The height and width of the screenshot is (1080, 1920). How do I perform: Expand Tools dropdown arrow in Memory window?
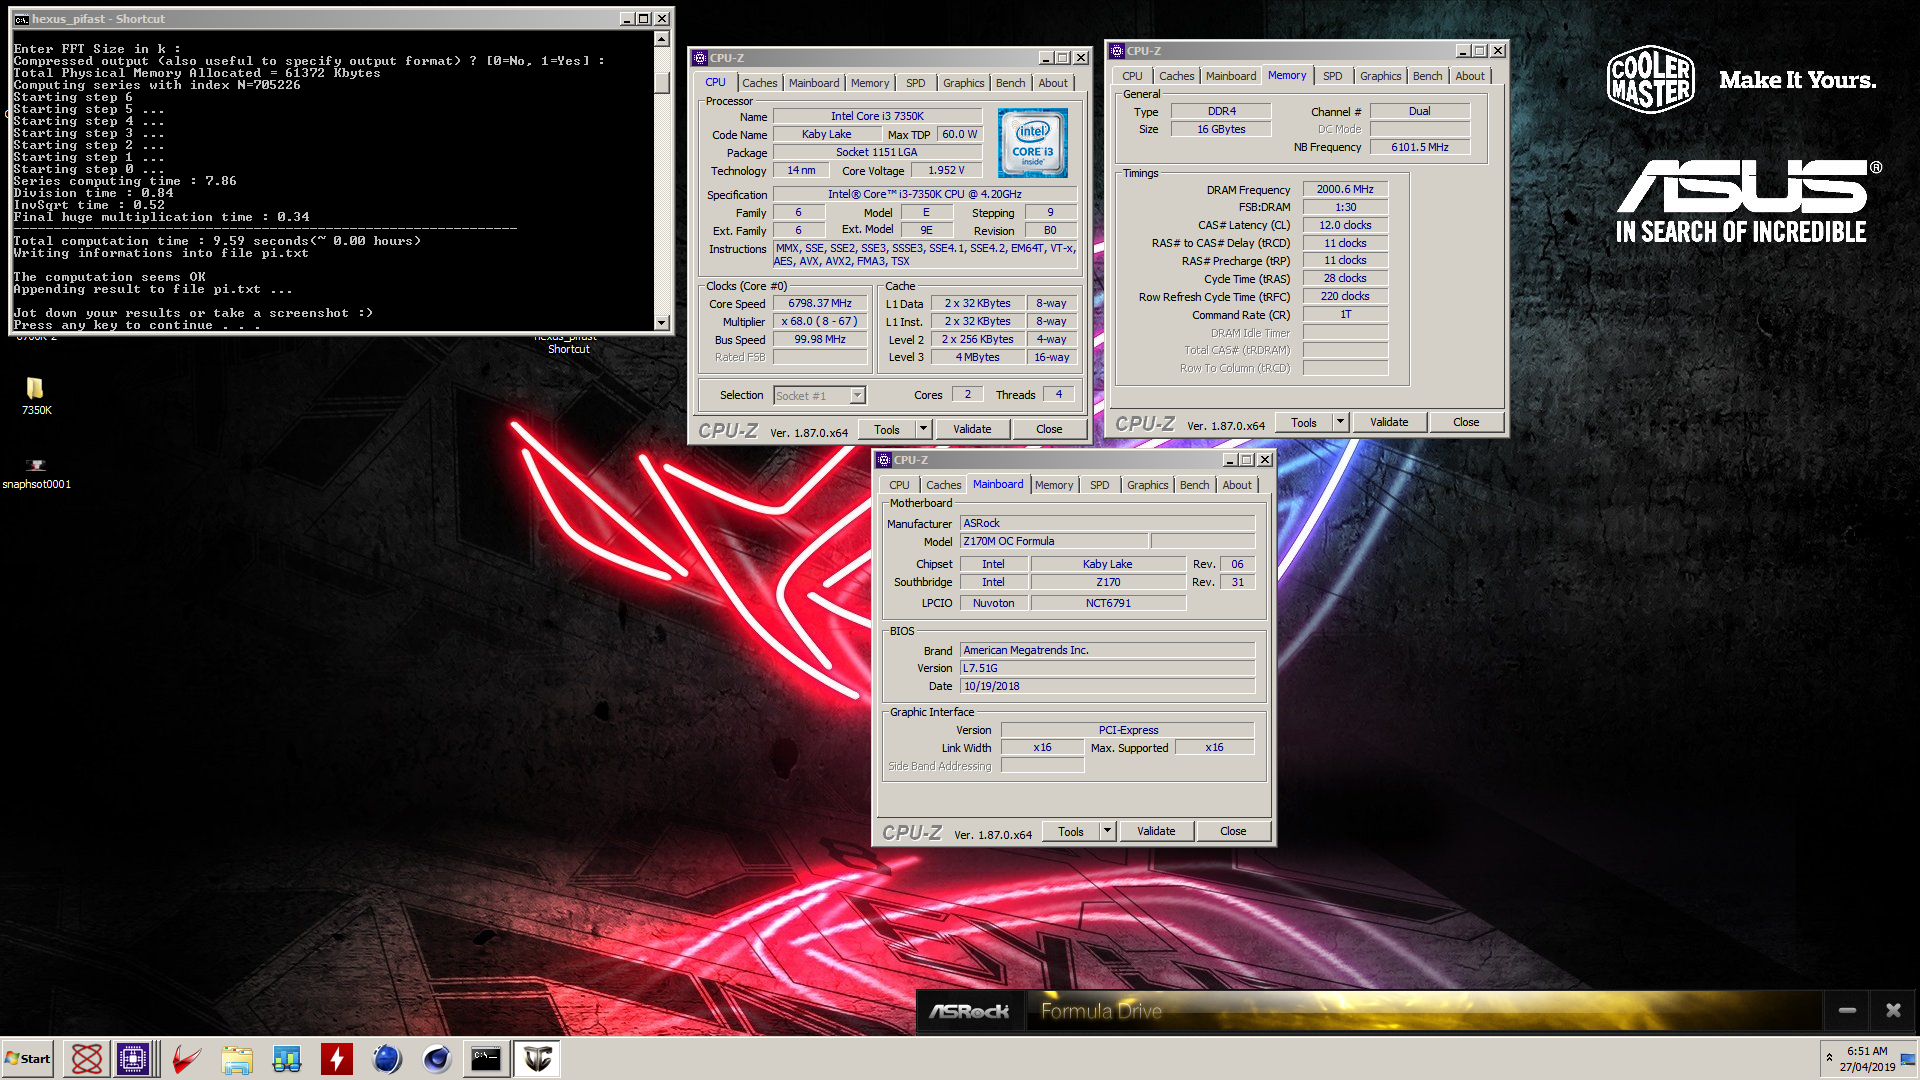pos(1340,422)
